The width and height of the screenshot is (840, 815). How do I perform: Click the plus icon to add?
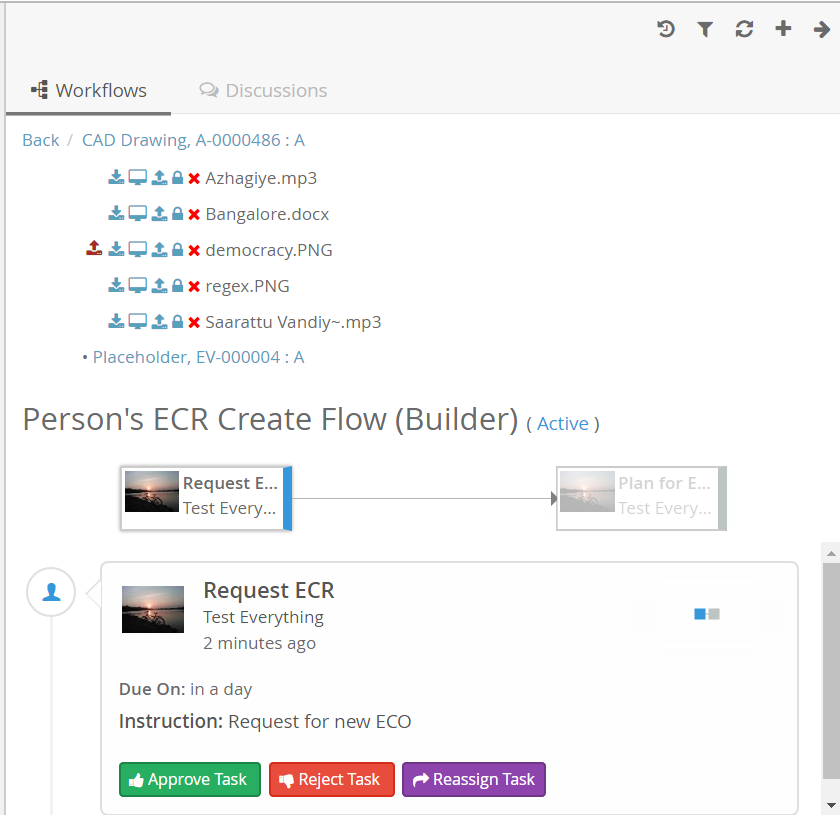783,29
